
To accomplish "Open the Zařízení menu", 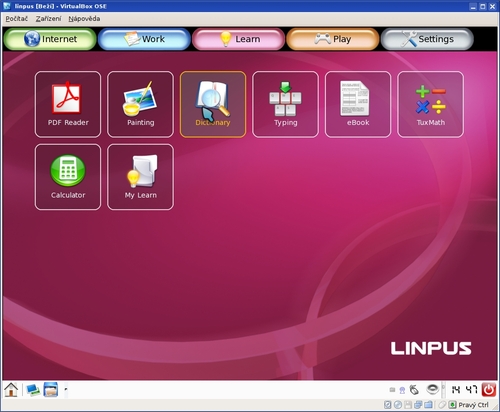I will pos(48,19).
